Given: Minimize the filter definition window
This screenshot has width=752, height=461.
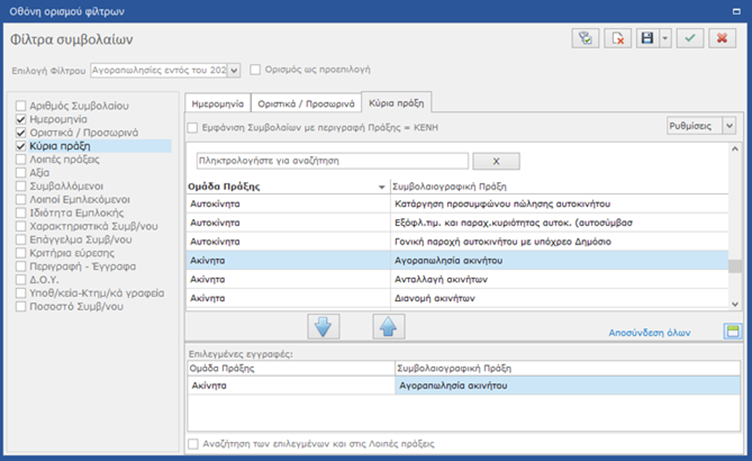Looking at the screenshot, I should [737, 11].
